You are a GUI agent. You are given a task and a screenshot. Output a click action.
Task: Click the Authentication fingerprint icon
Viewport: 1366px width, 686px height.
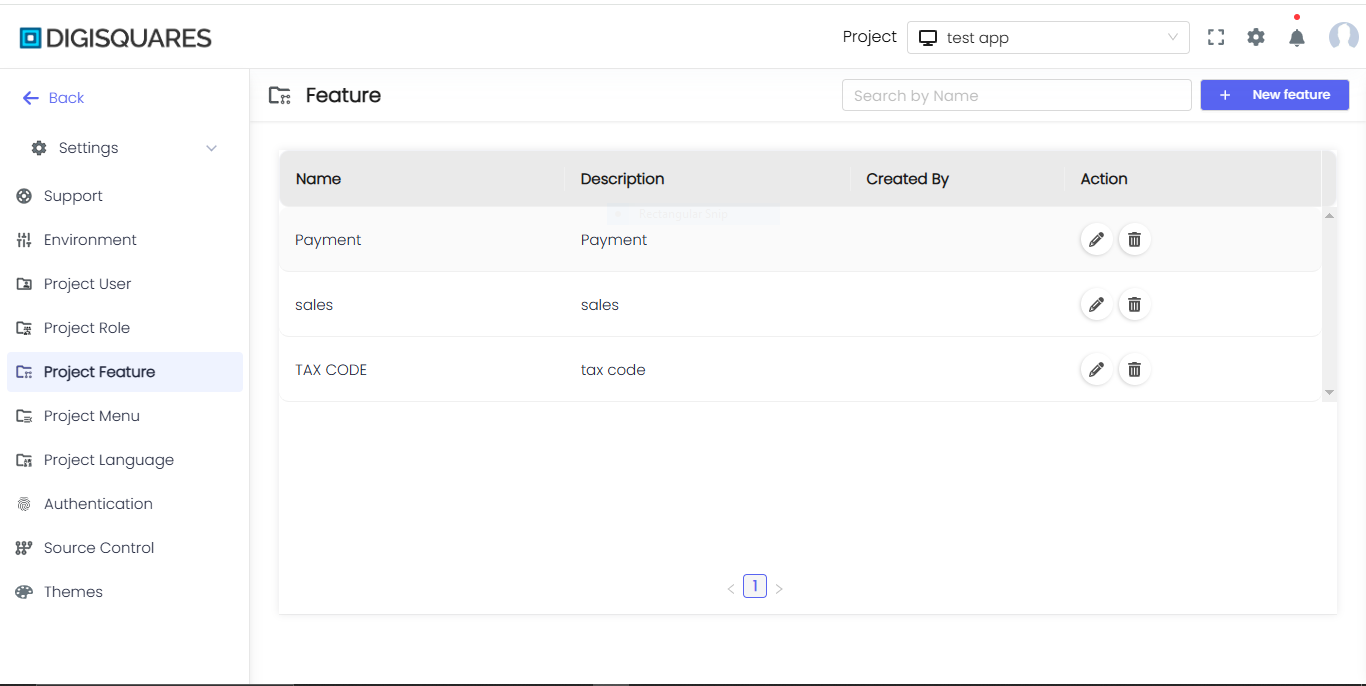click(x=24, y=504)
